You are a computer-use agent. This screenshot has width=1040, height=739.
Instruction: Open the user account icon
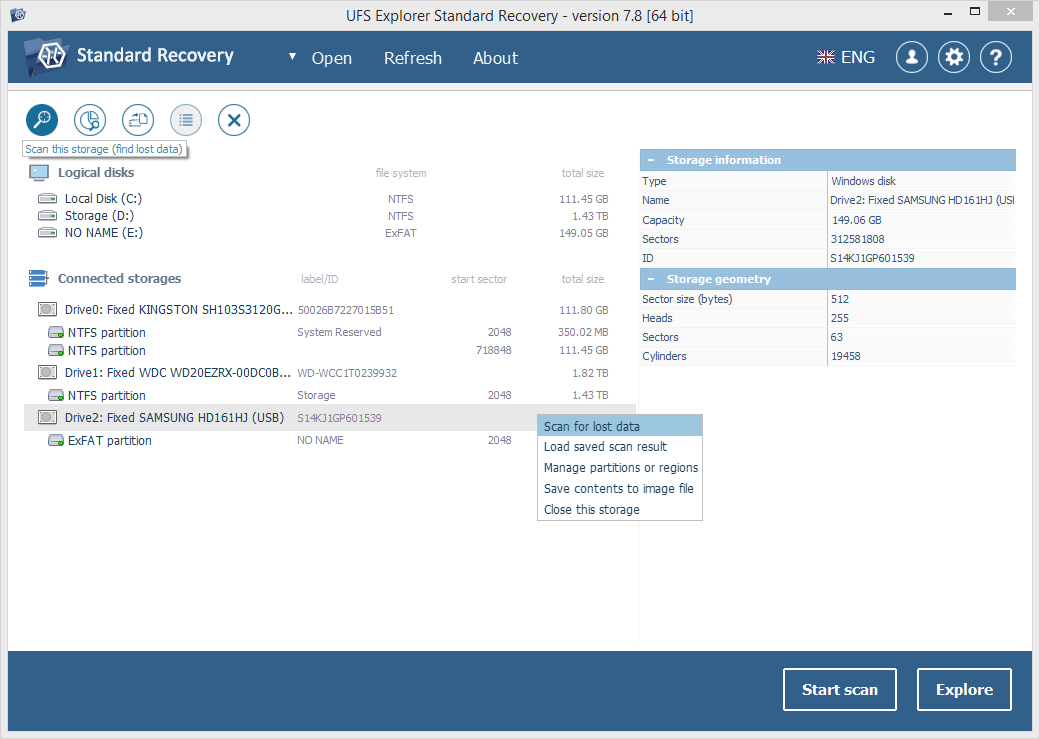(x=911, y=58)
